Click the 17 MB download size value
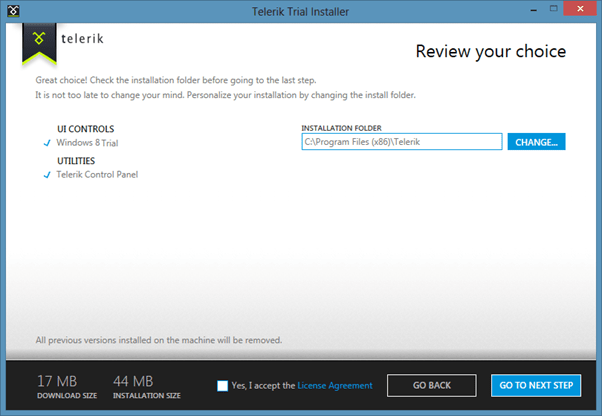Viewport: 602px width, 416px height. pos(56,380)
